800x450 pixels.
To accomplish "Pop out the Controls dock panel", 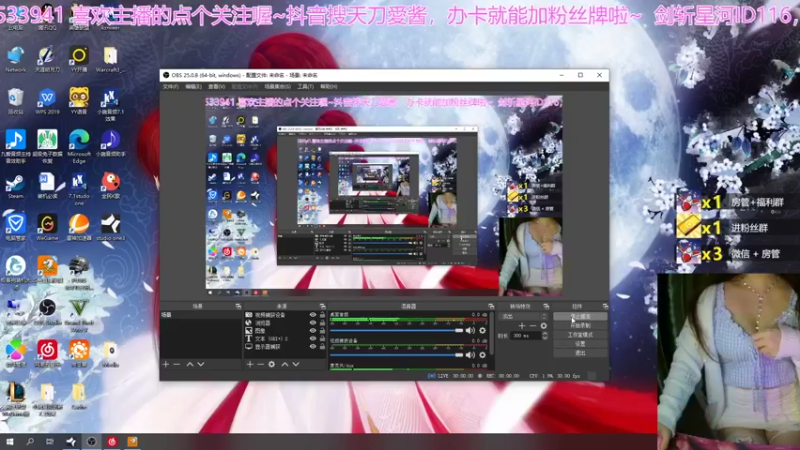I will click(605, 306).
